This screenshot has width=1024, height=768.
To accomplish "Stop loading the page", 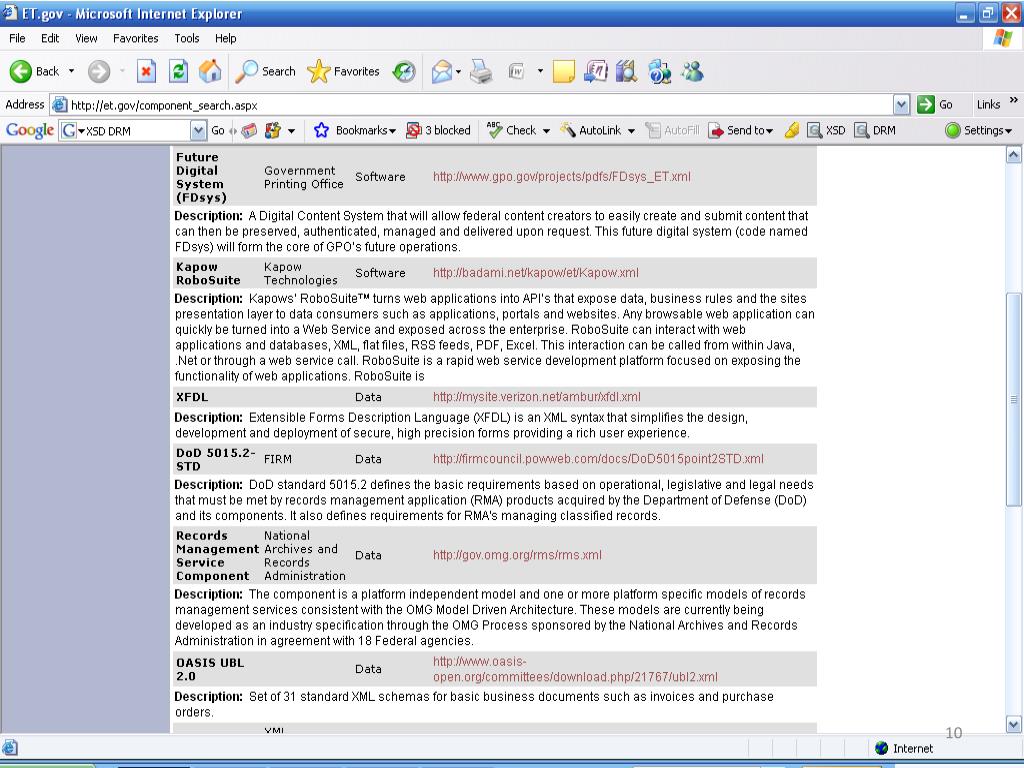I will (x=146, y=71).
